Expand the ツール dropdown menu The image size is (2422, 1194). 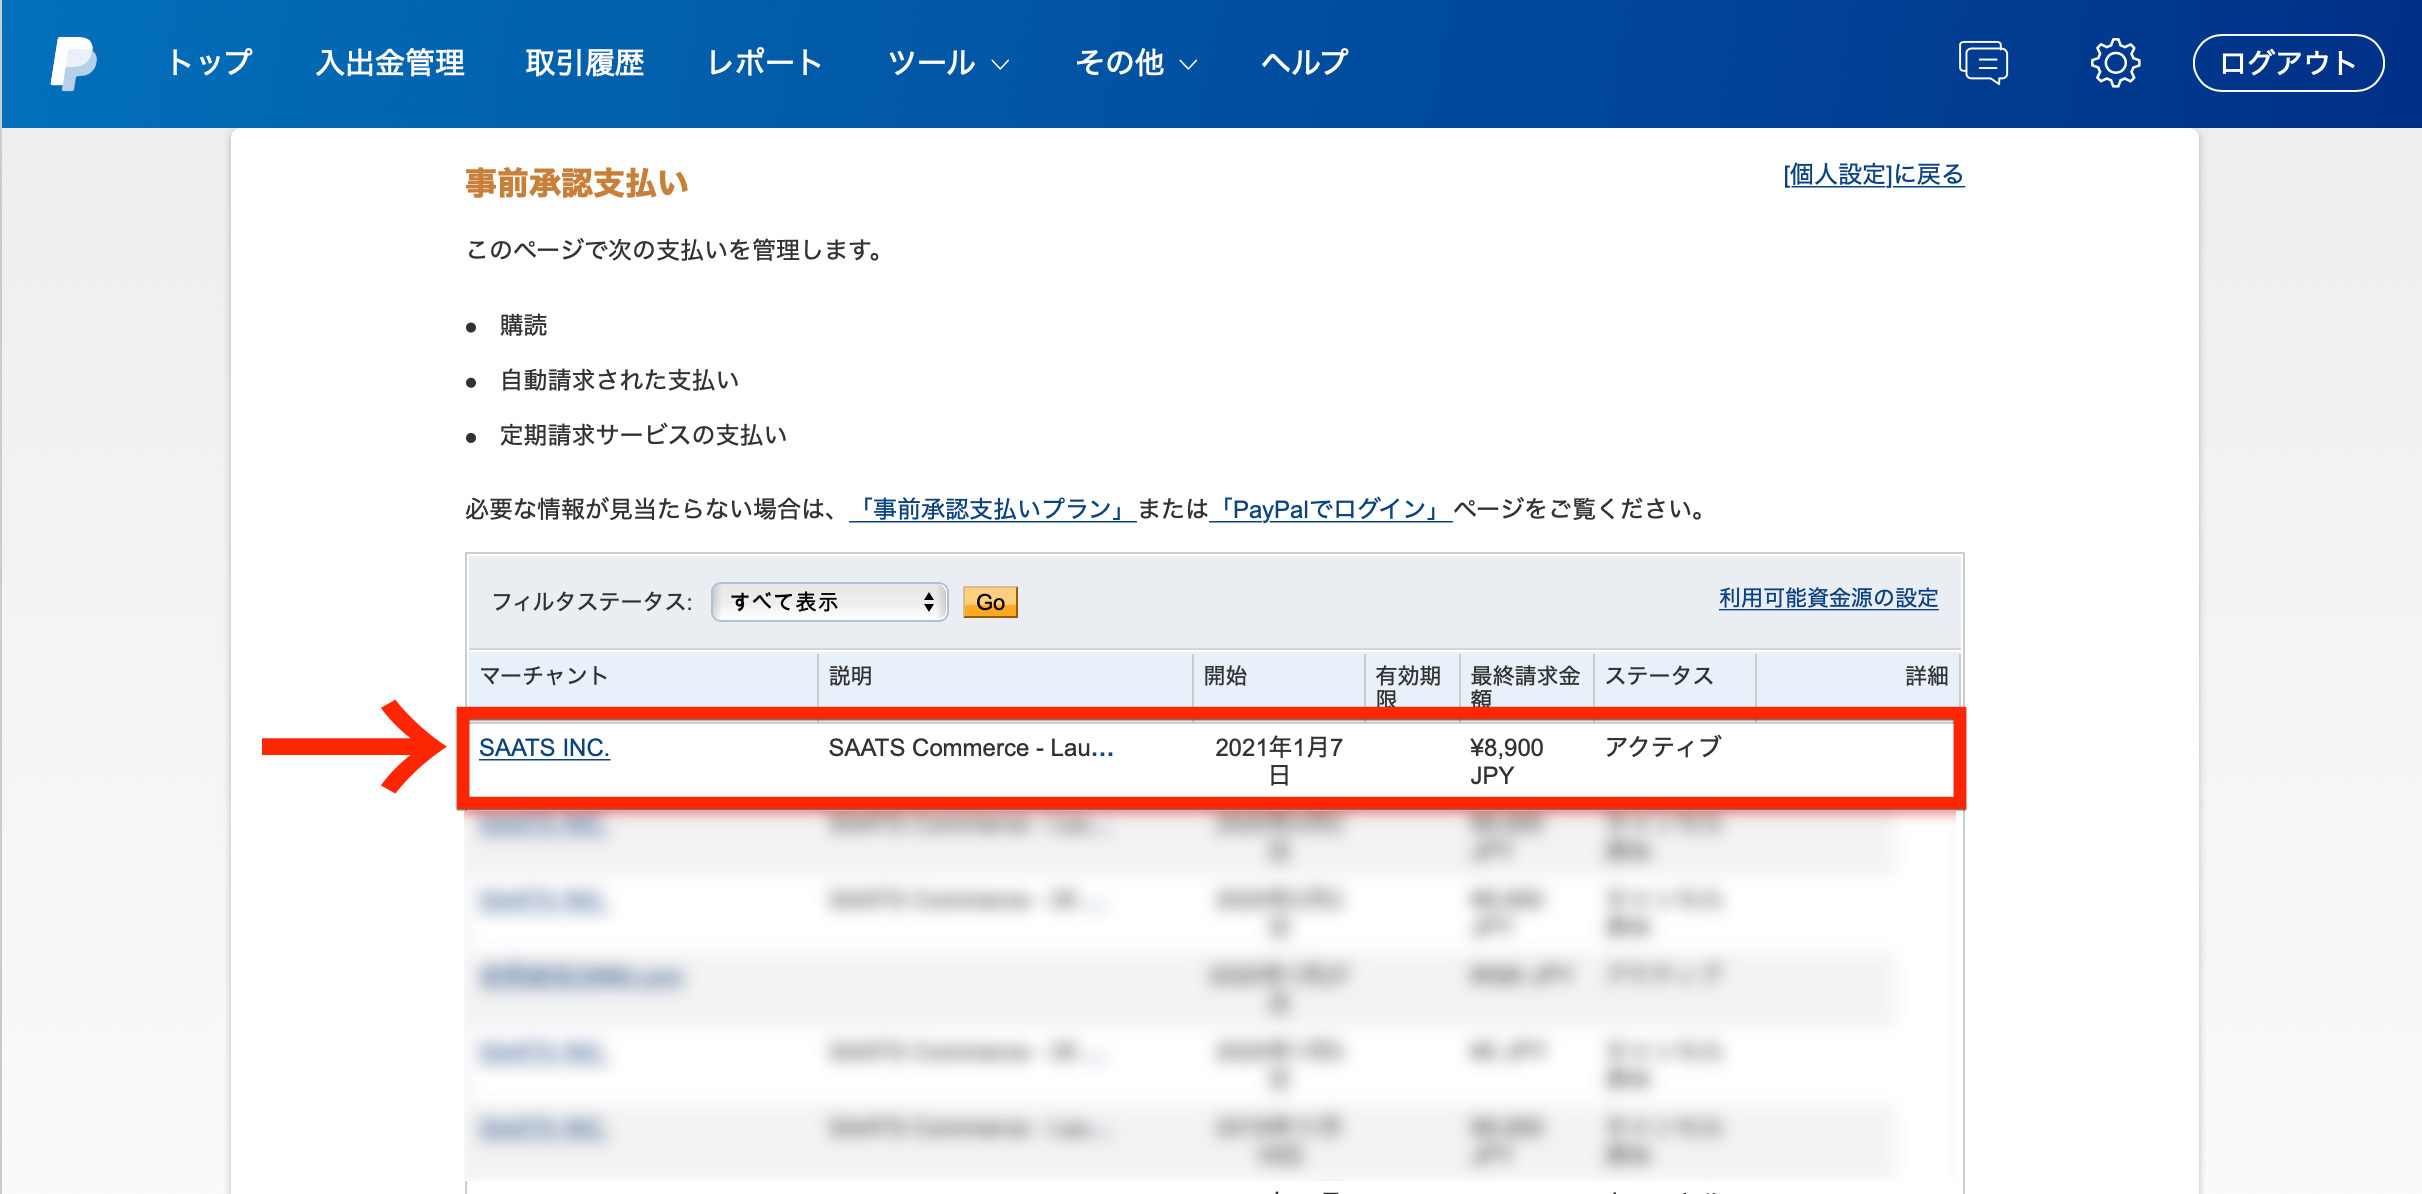coord(948,63)
